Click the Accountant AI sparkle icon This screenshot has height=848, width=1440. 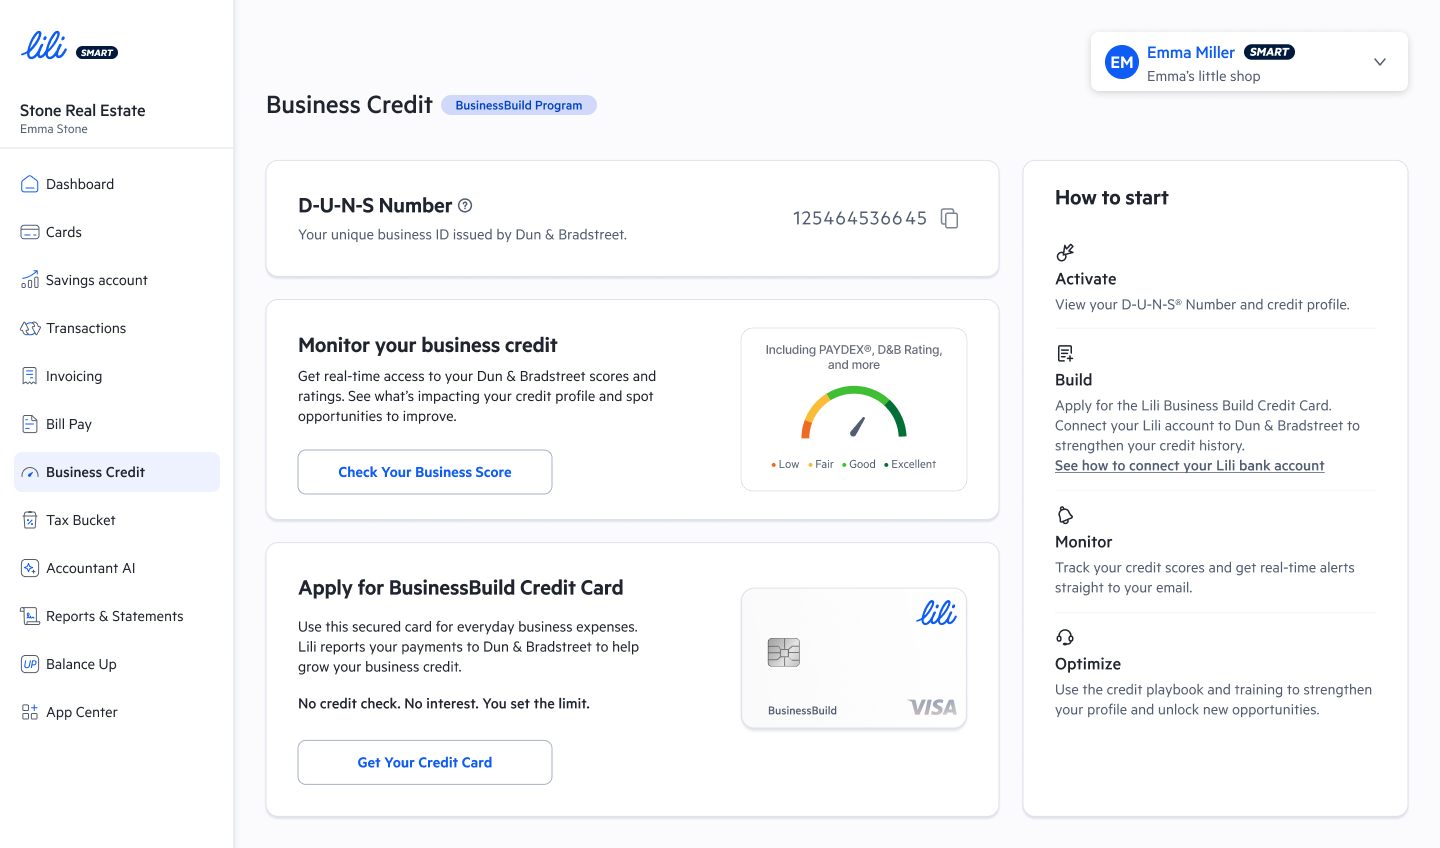click(30, 568)
